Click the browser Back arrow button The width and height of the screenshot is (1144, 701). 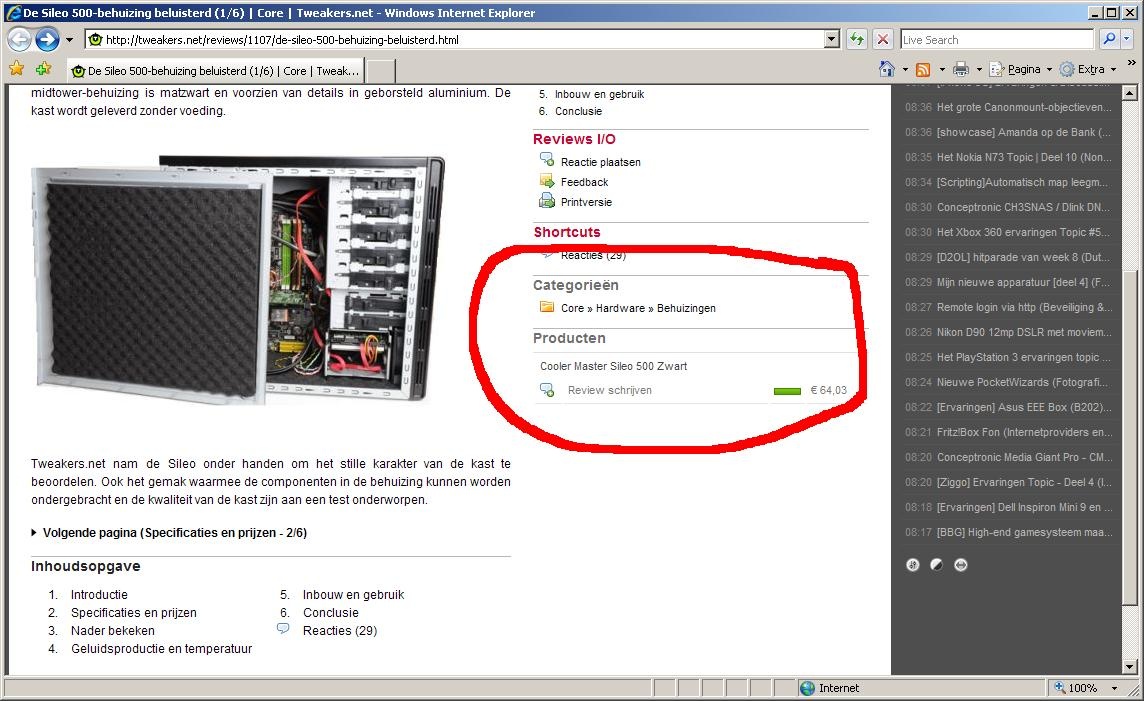coord(19,39)
